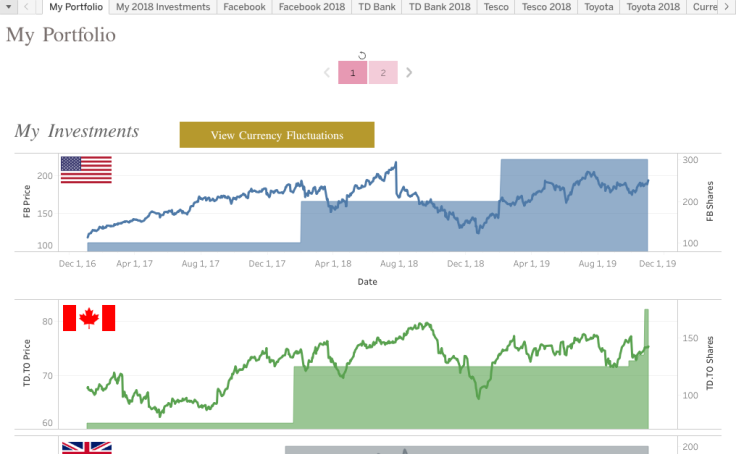Open the Toyota tab

coord(599,7)
